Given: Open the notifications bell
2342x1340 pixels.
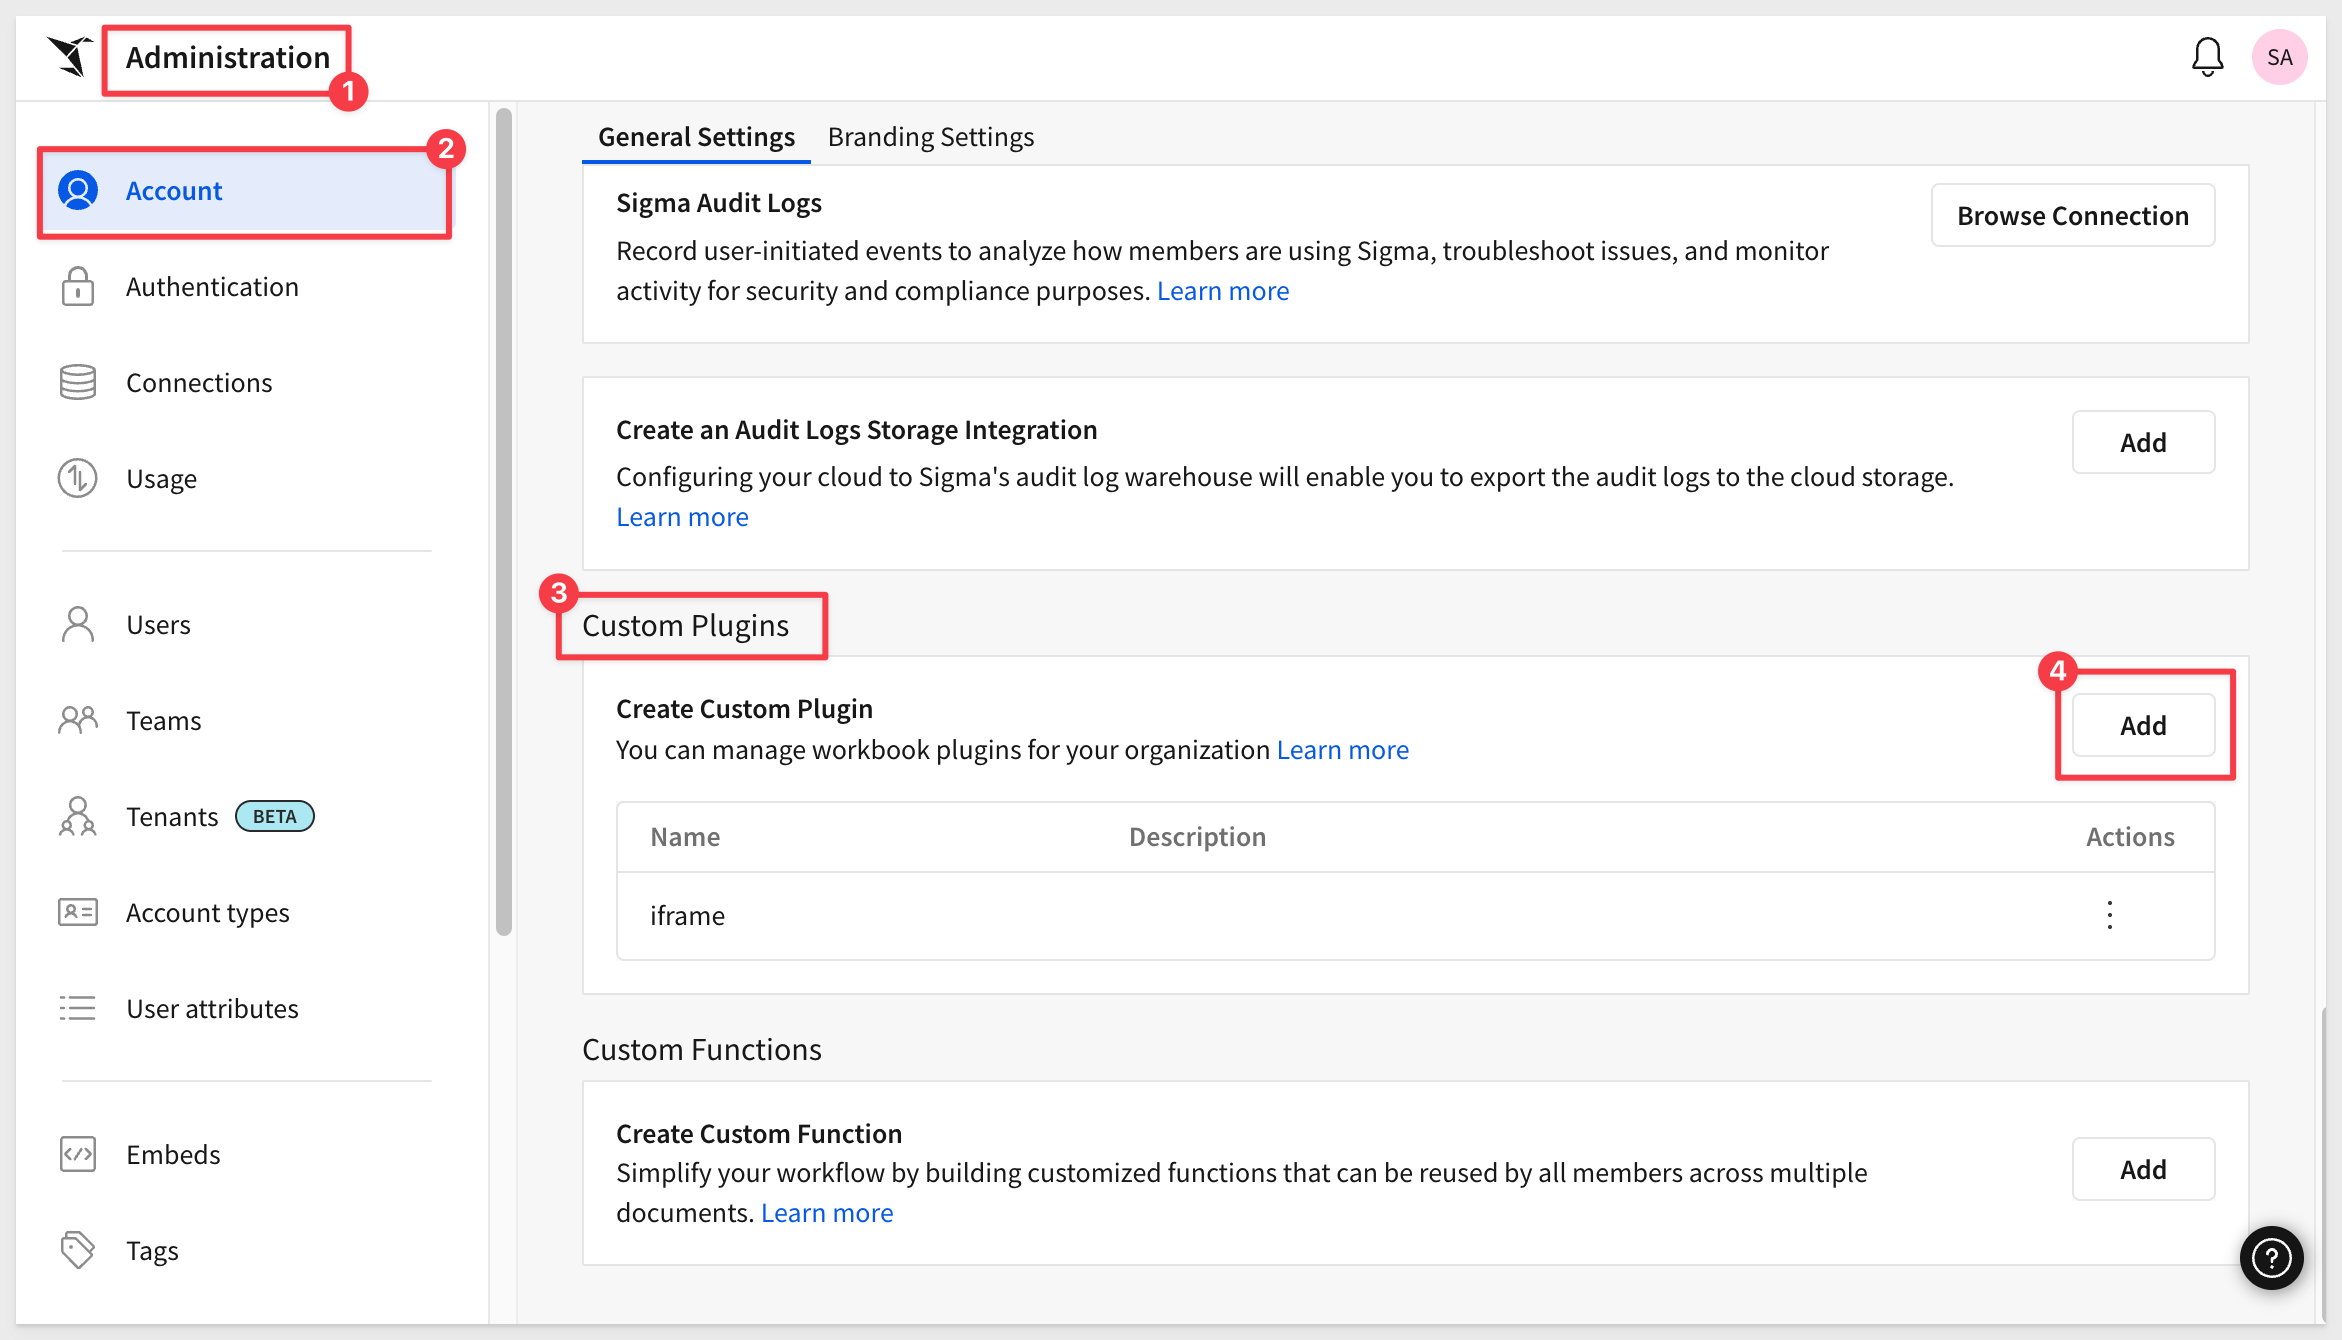Looking at the screenshot, I should (x=2207, y=57).
